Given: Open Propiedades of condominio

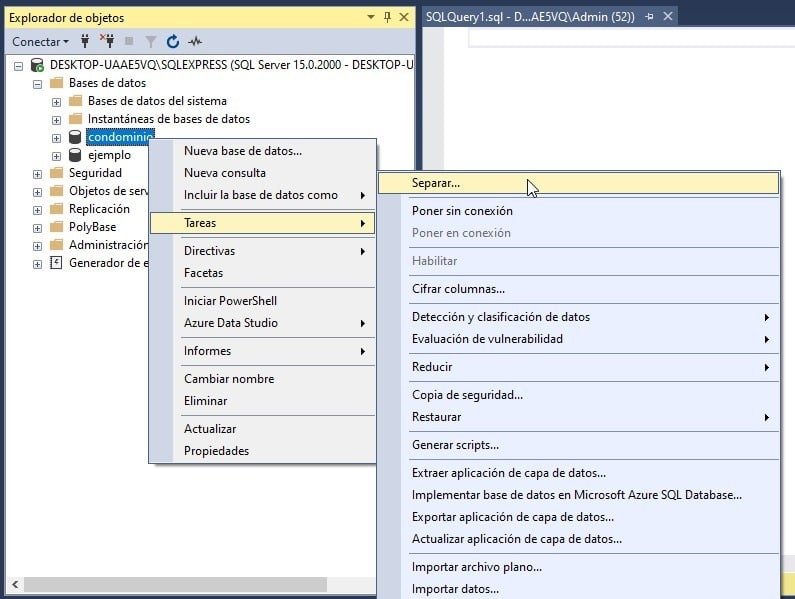Looking at the screenshot, I should coord(263,450).
